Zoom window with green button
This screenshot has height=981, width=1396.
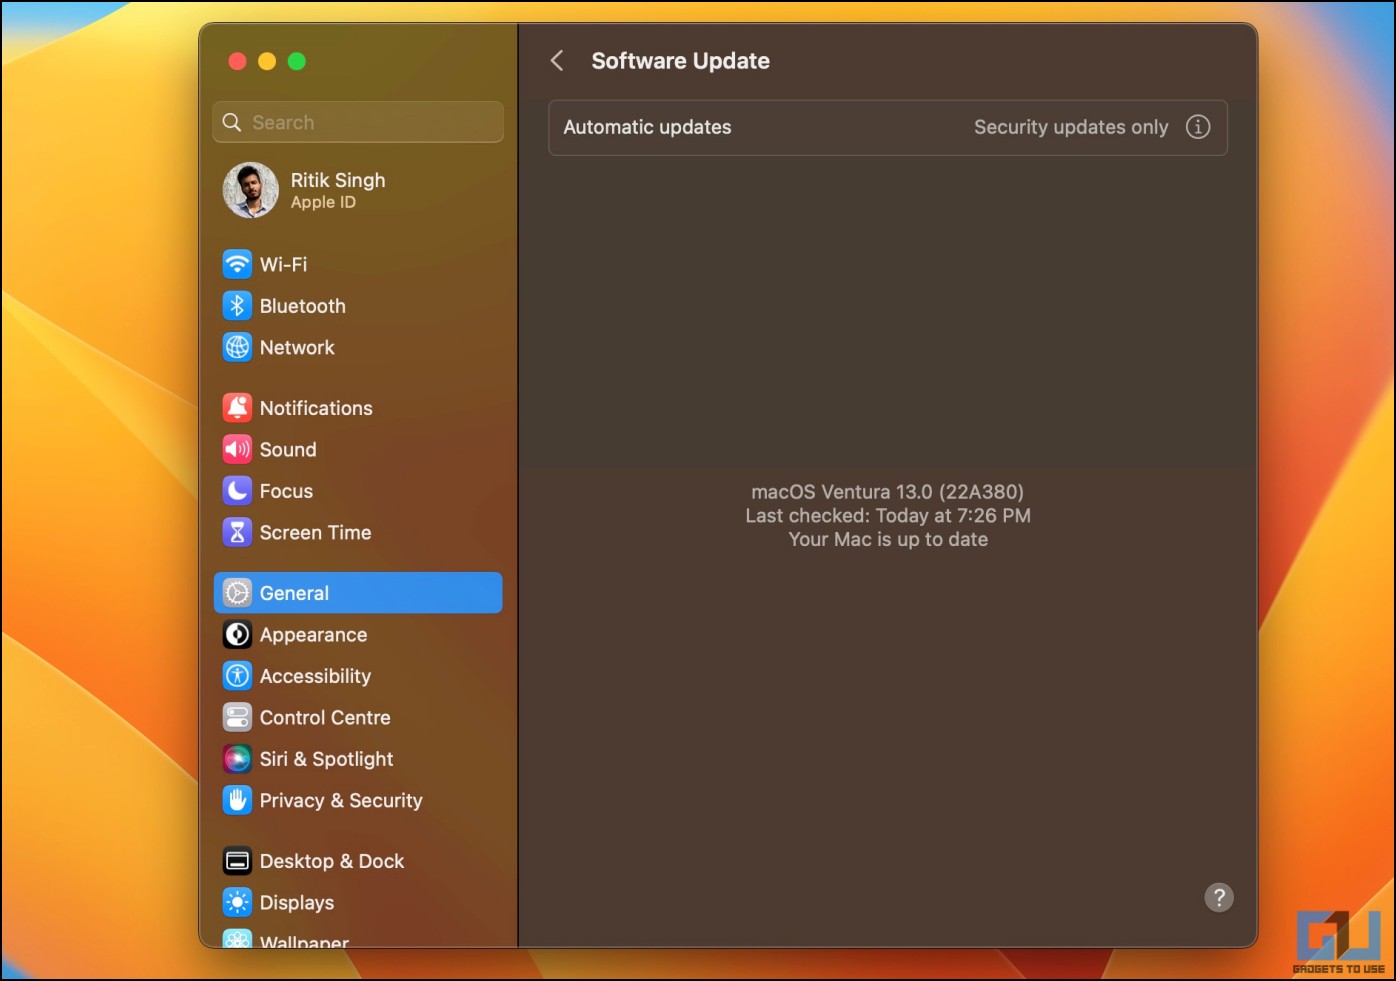tap(297, 61)
